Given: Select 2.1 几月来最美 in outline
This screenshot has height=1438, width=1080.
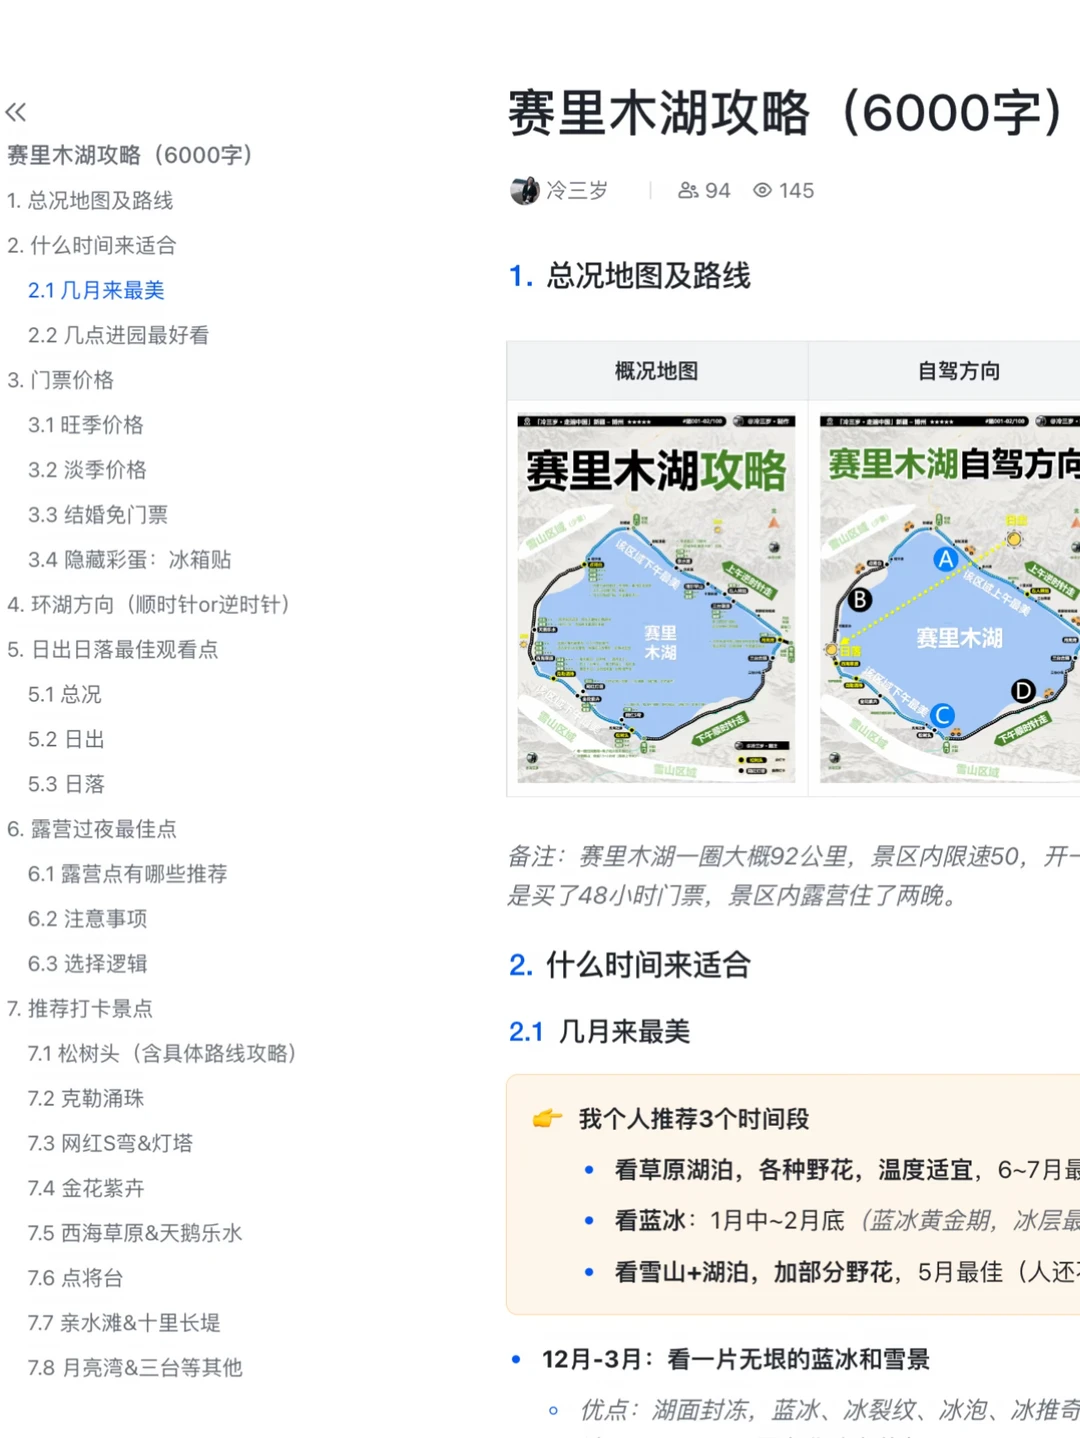Looking at the screenshot, I should [x=96, y=290].
